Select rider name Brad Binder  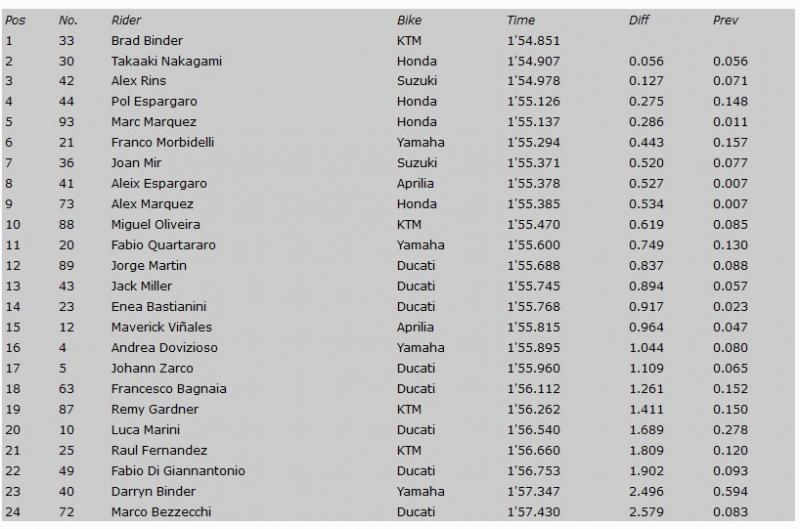pyautogui.click(x=147, y=40)
